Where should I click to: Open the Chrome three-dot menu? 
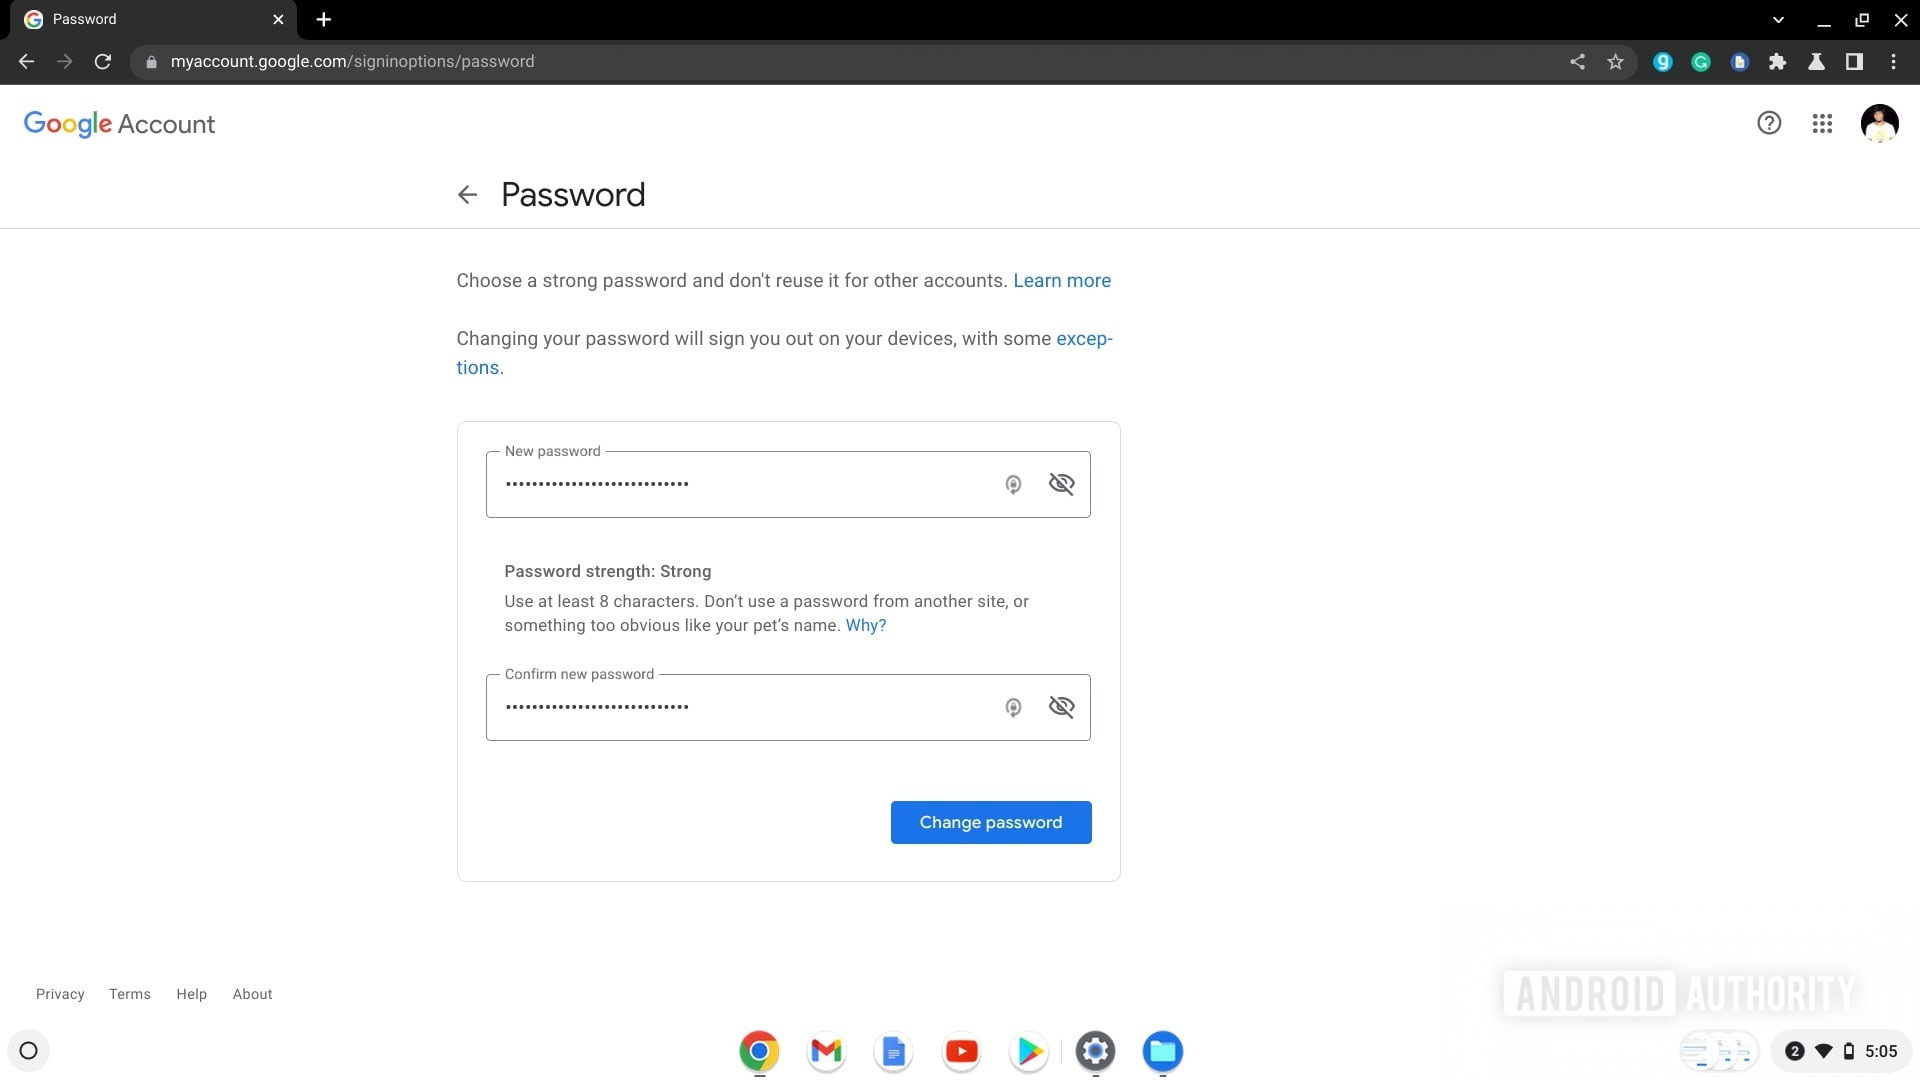(1893, 62)
